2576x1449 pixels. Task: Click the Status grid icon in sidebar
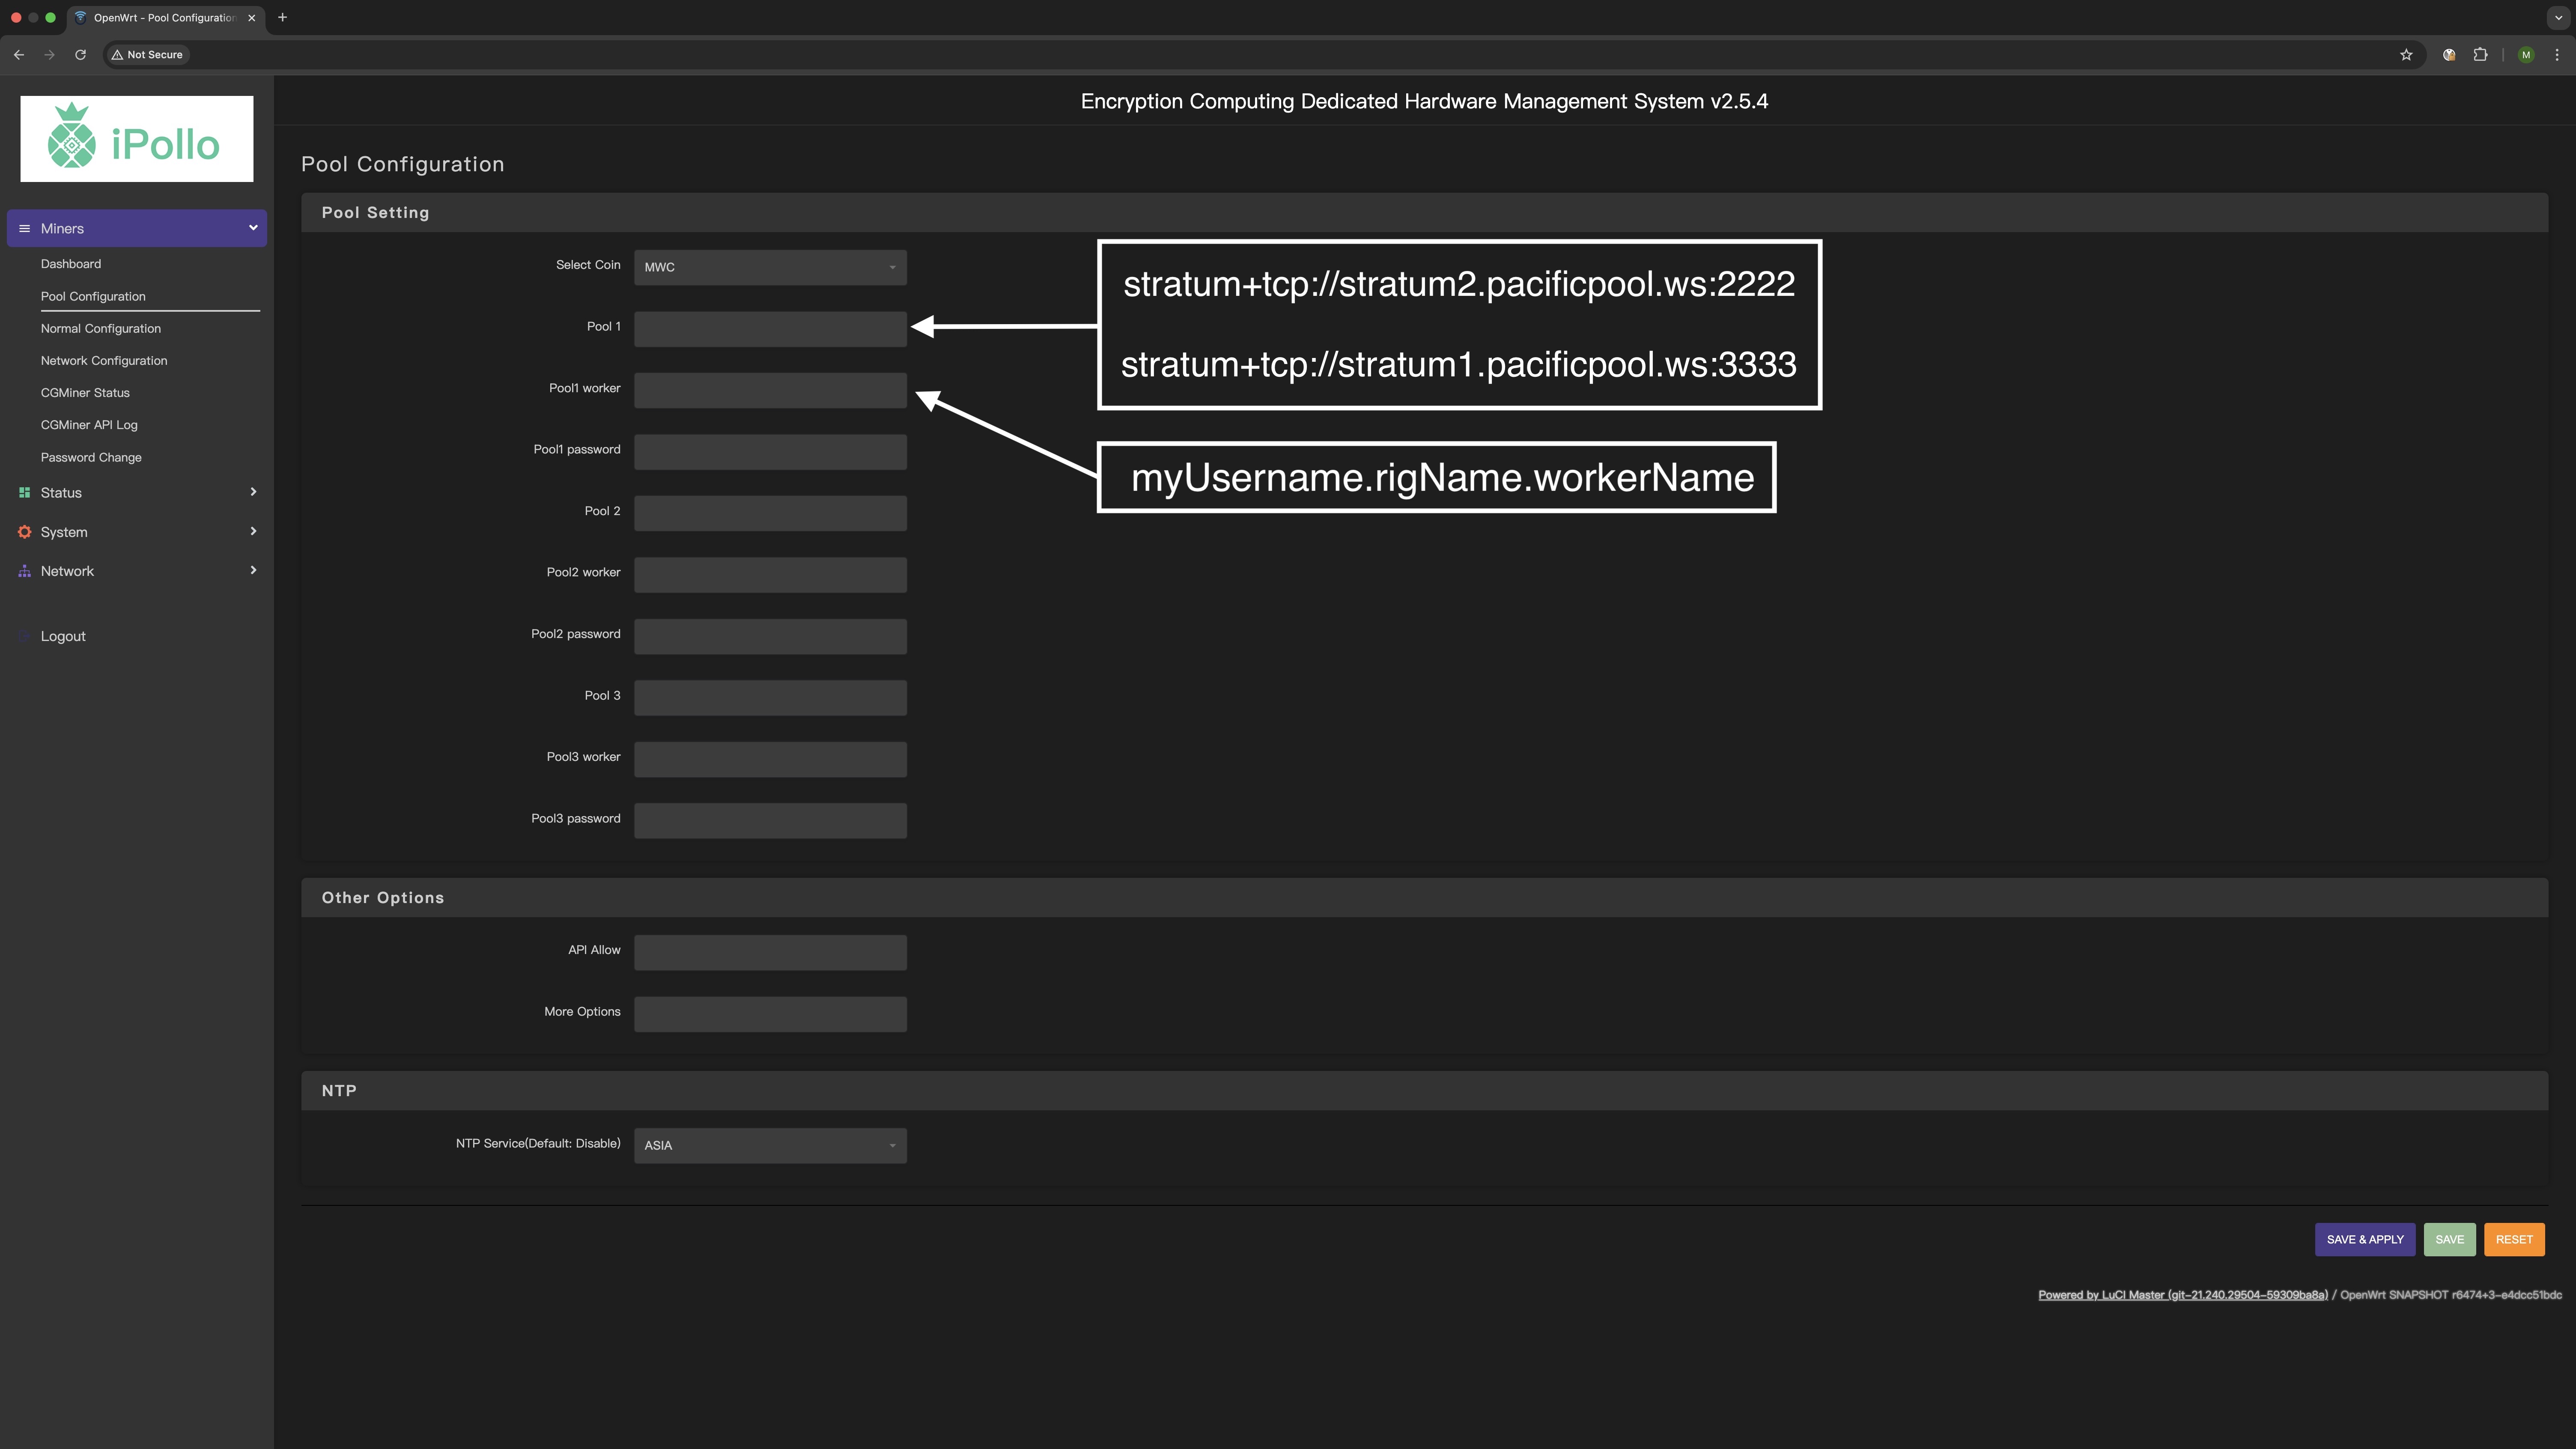(x=24, y=492)
